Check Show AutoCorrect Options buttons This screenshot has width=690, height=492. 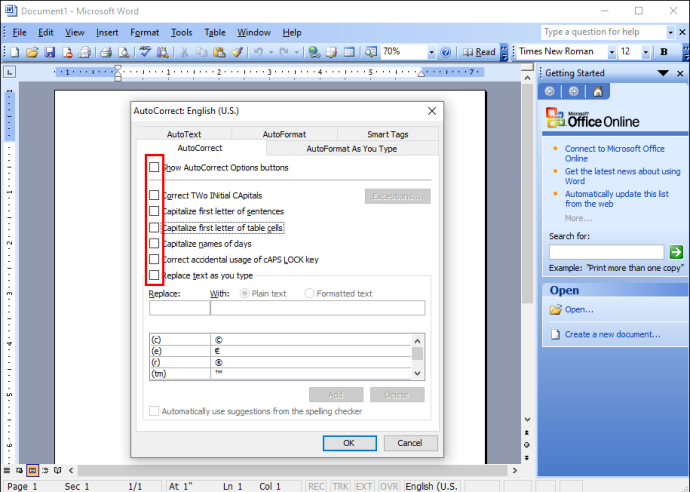pyautogui.click(x=154, y=167)
